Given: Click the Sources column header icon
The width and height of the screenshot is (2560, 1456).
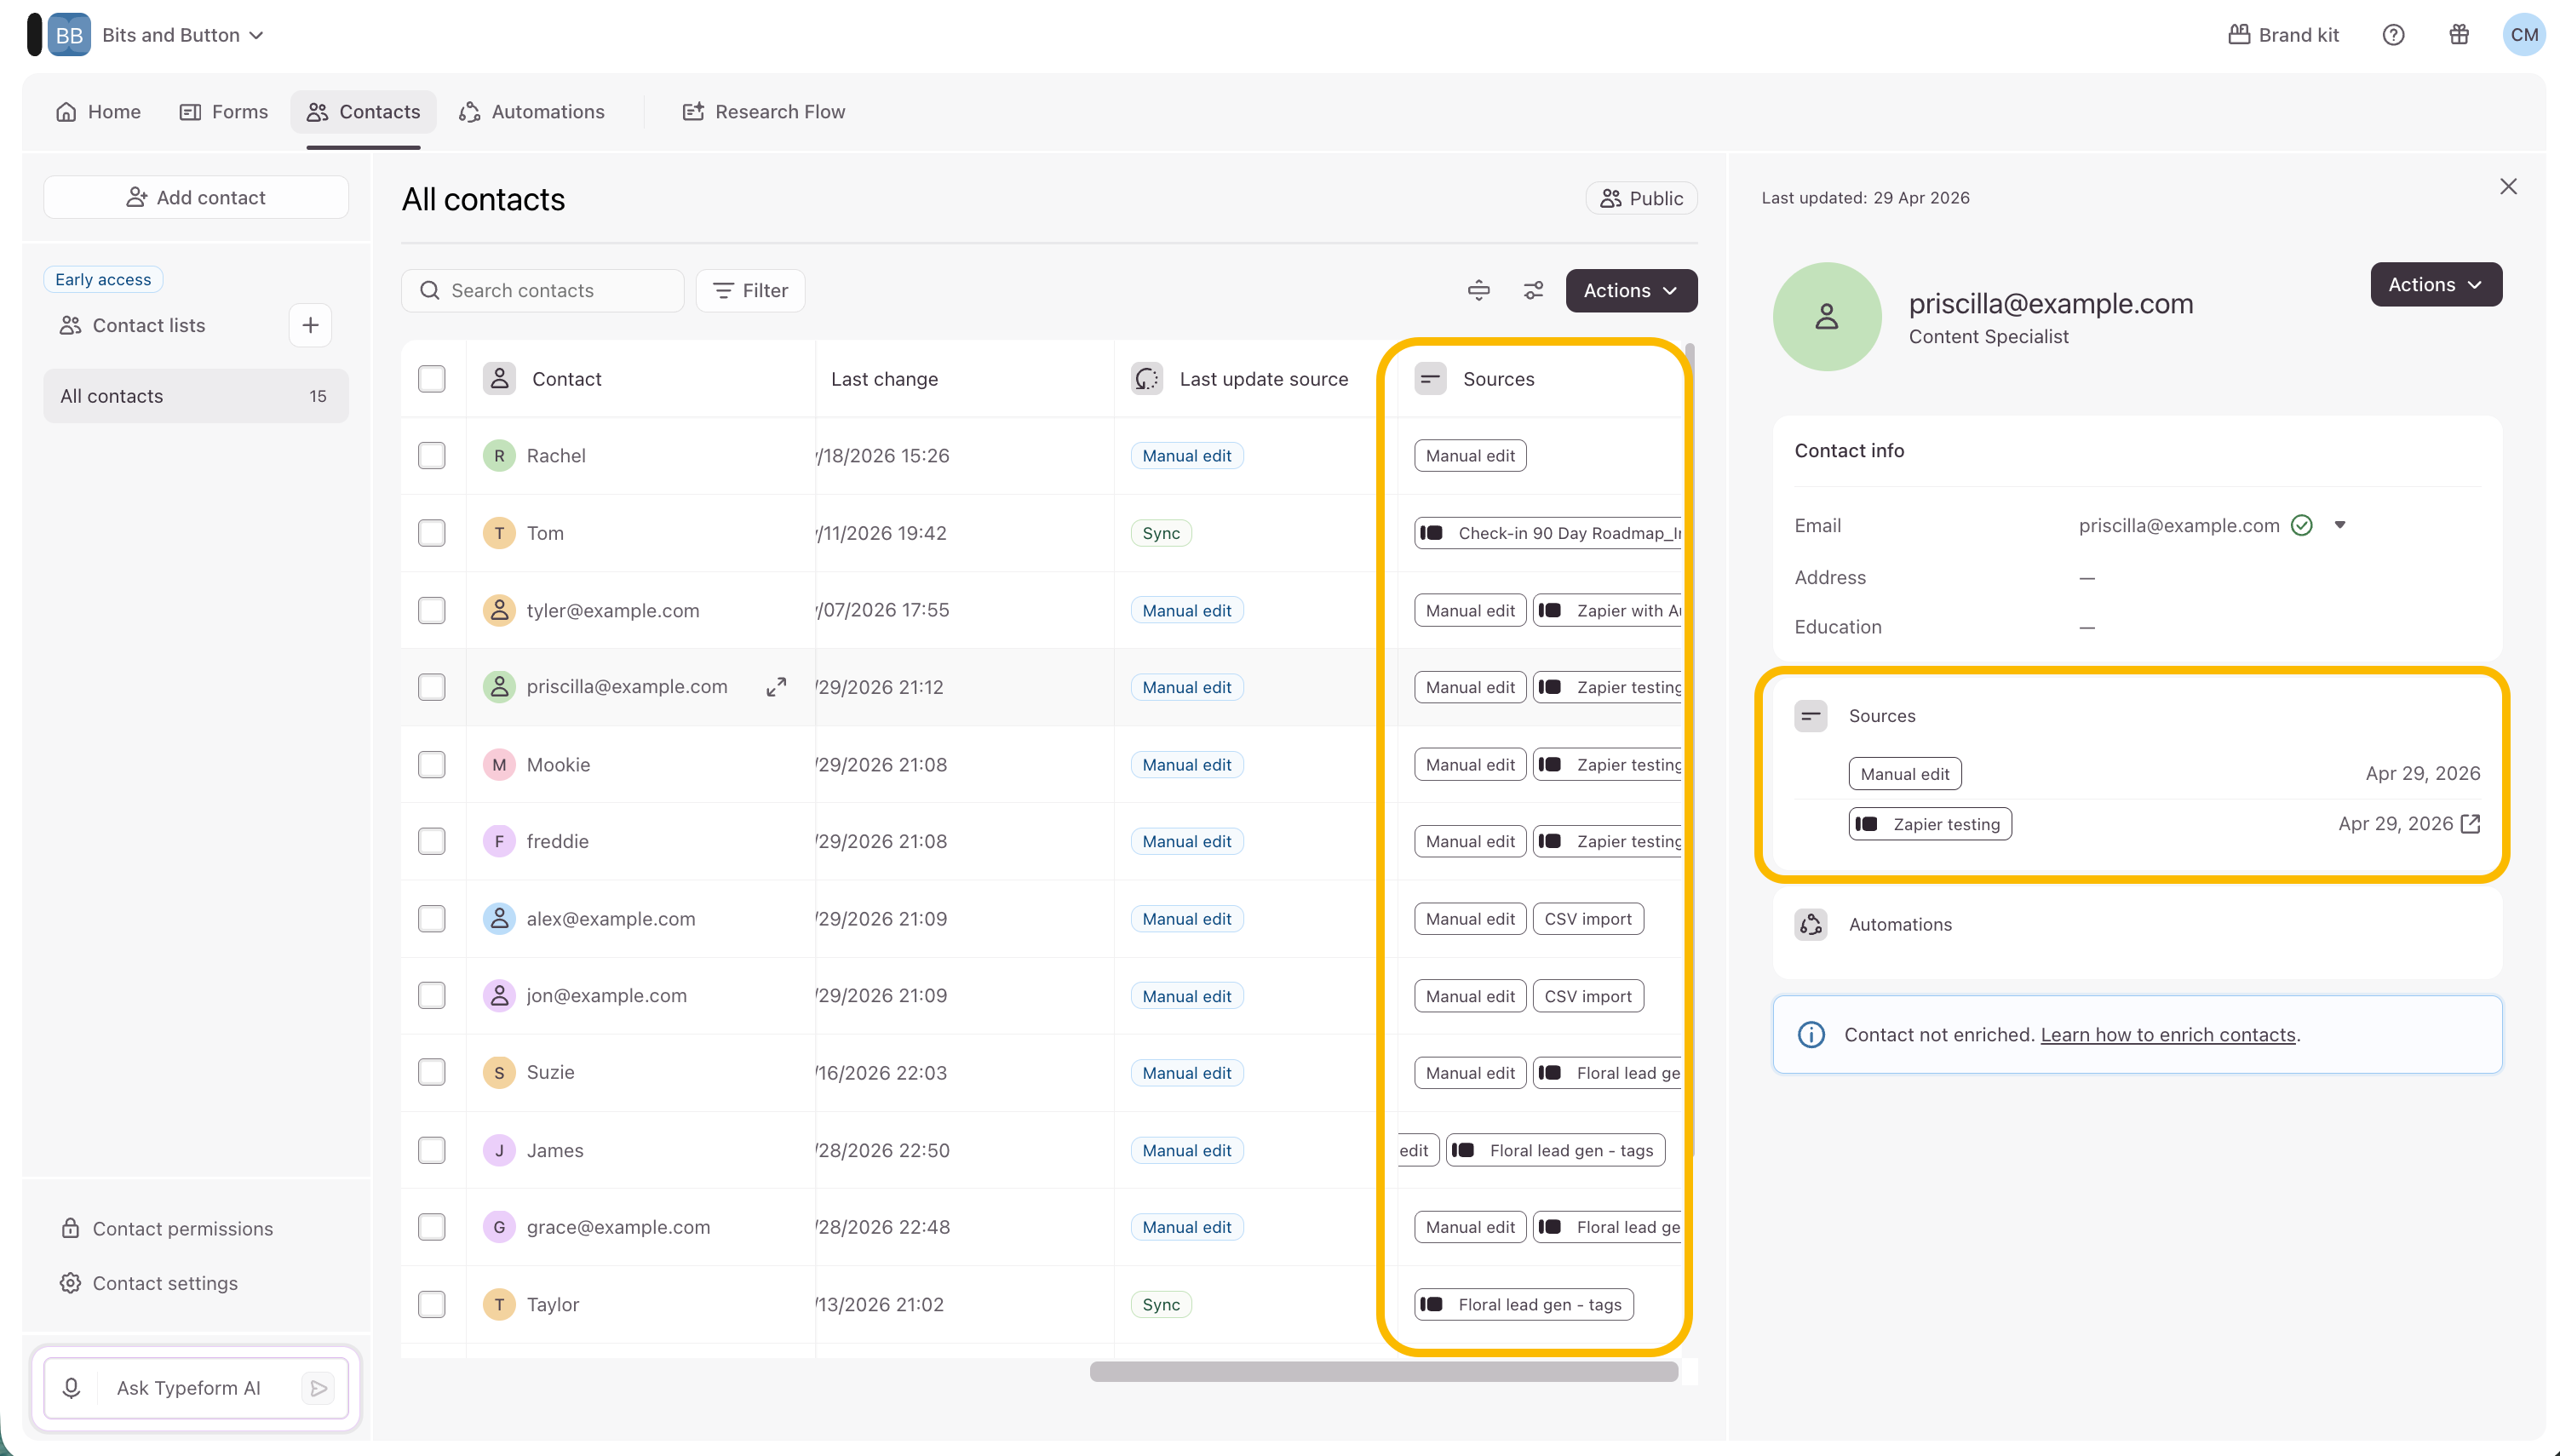Looking at the screenshot, I should 1430,379.
